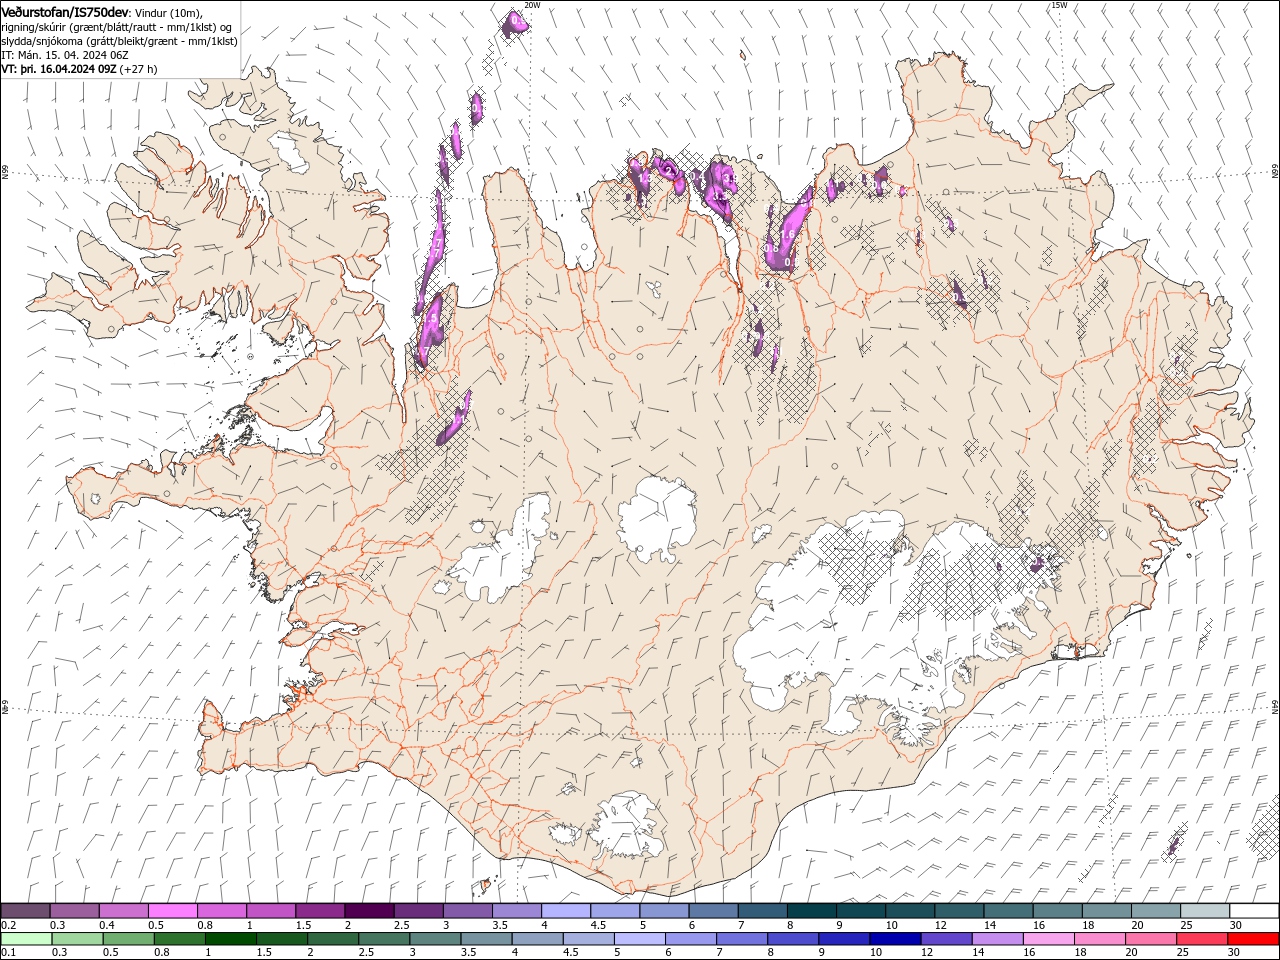Click the '20W' longitude label at top
Image resolution: width=1280 pixels, height=960 pixels.
(532, 5)
